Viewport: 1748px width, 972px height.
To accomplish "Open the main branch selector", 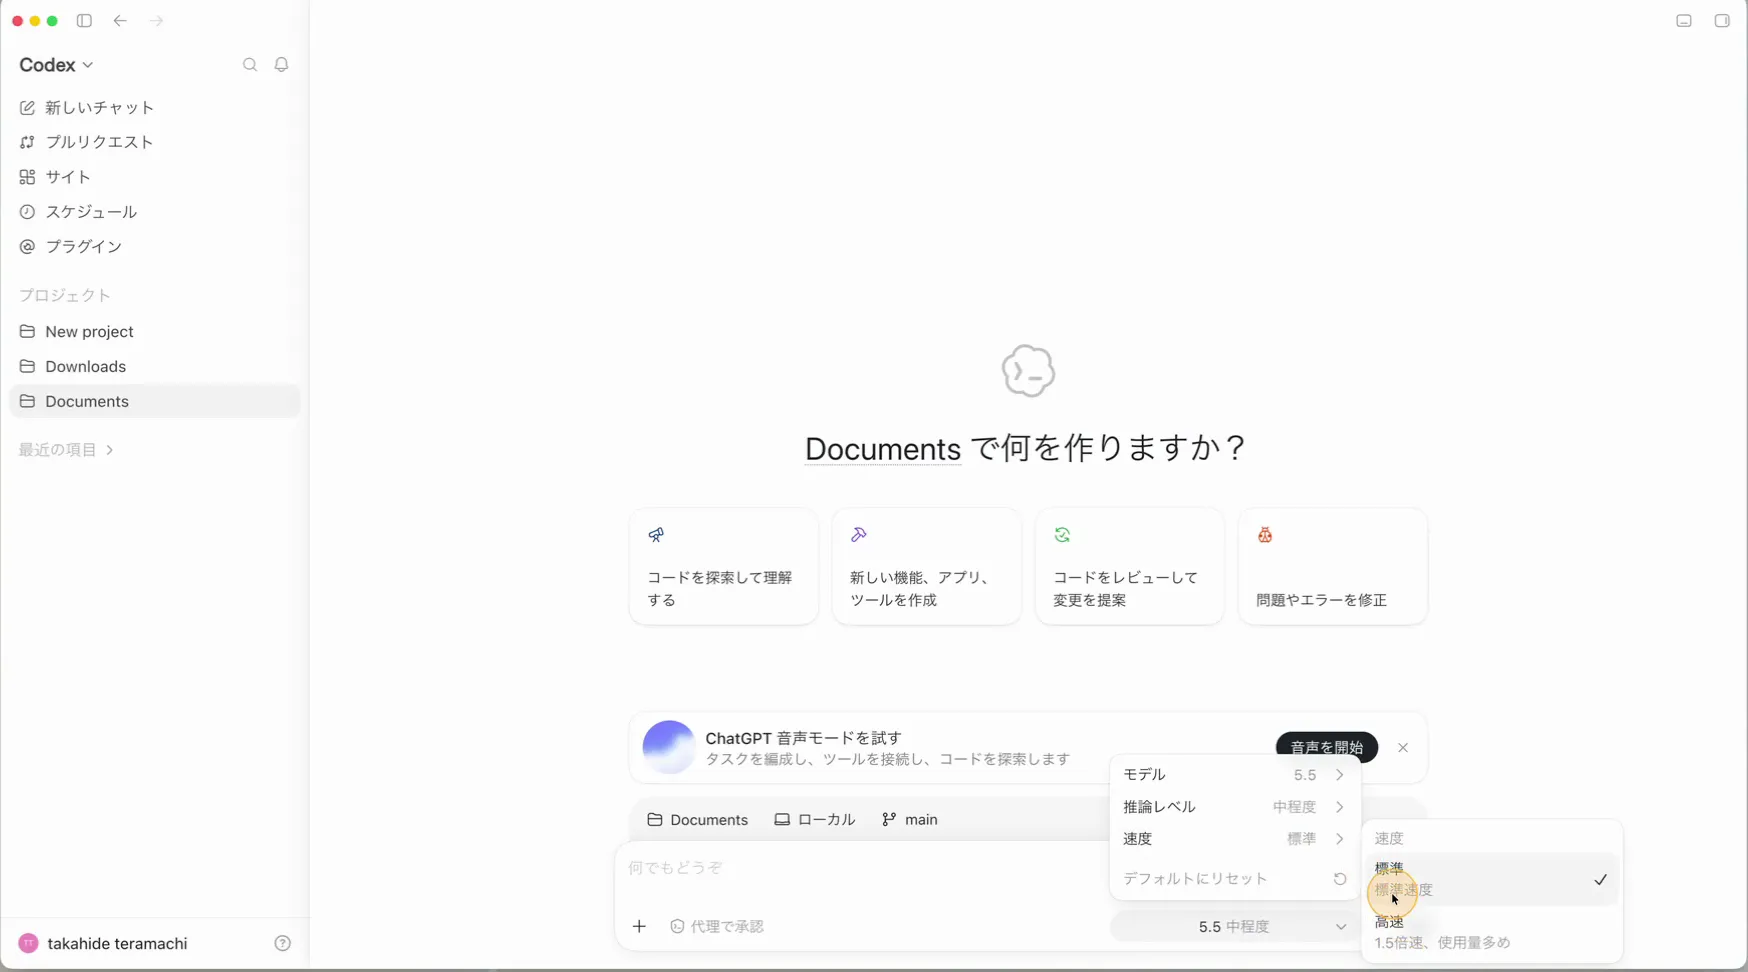I will [x=910, y=820].
